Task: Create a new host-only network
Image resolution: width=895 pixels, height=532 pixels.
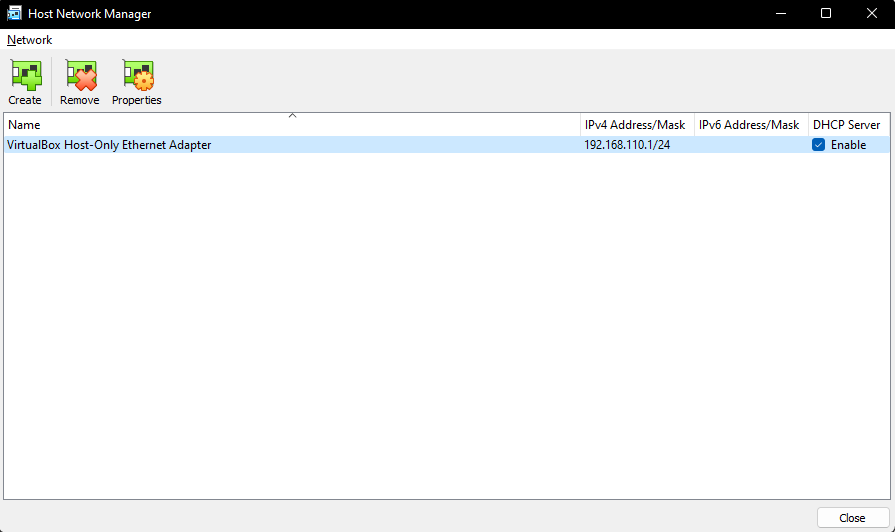Action: point(25,82)
